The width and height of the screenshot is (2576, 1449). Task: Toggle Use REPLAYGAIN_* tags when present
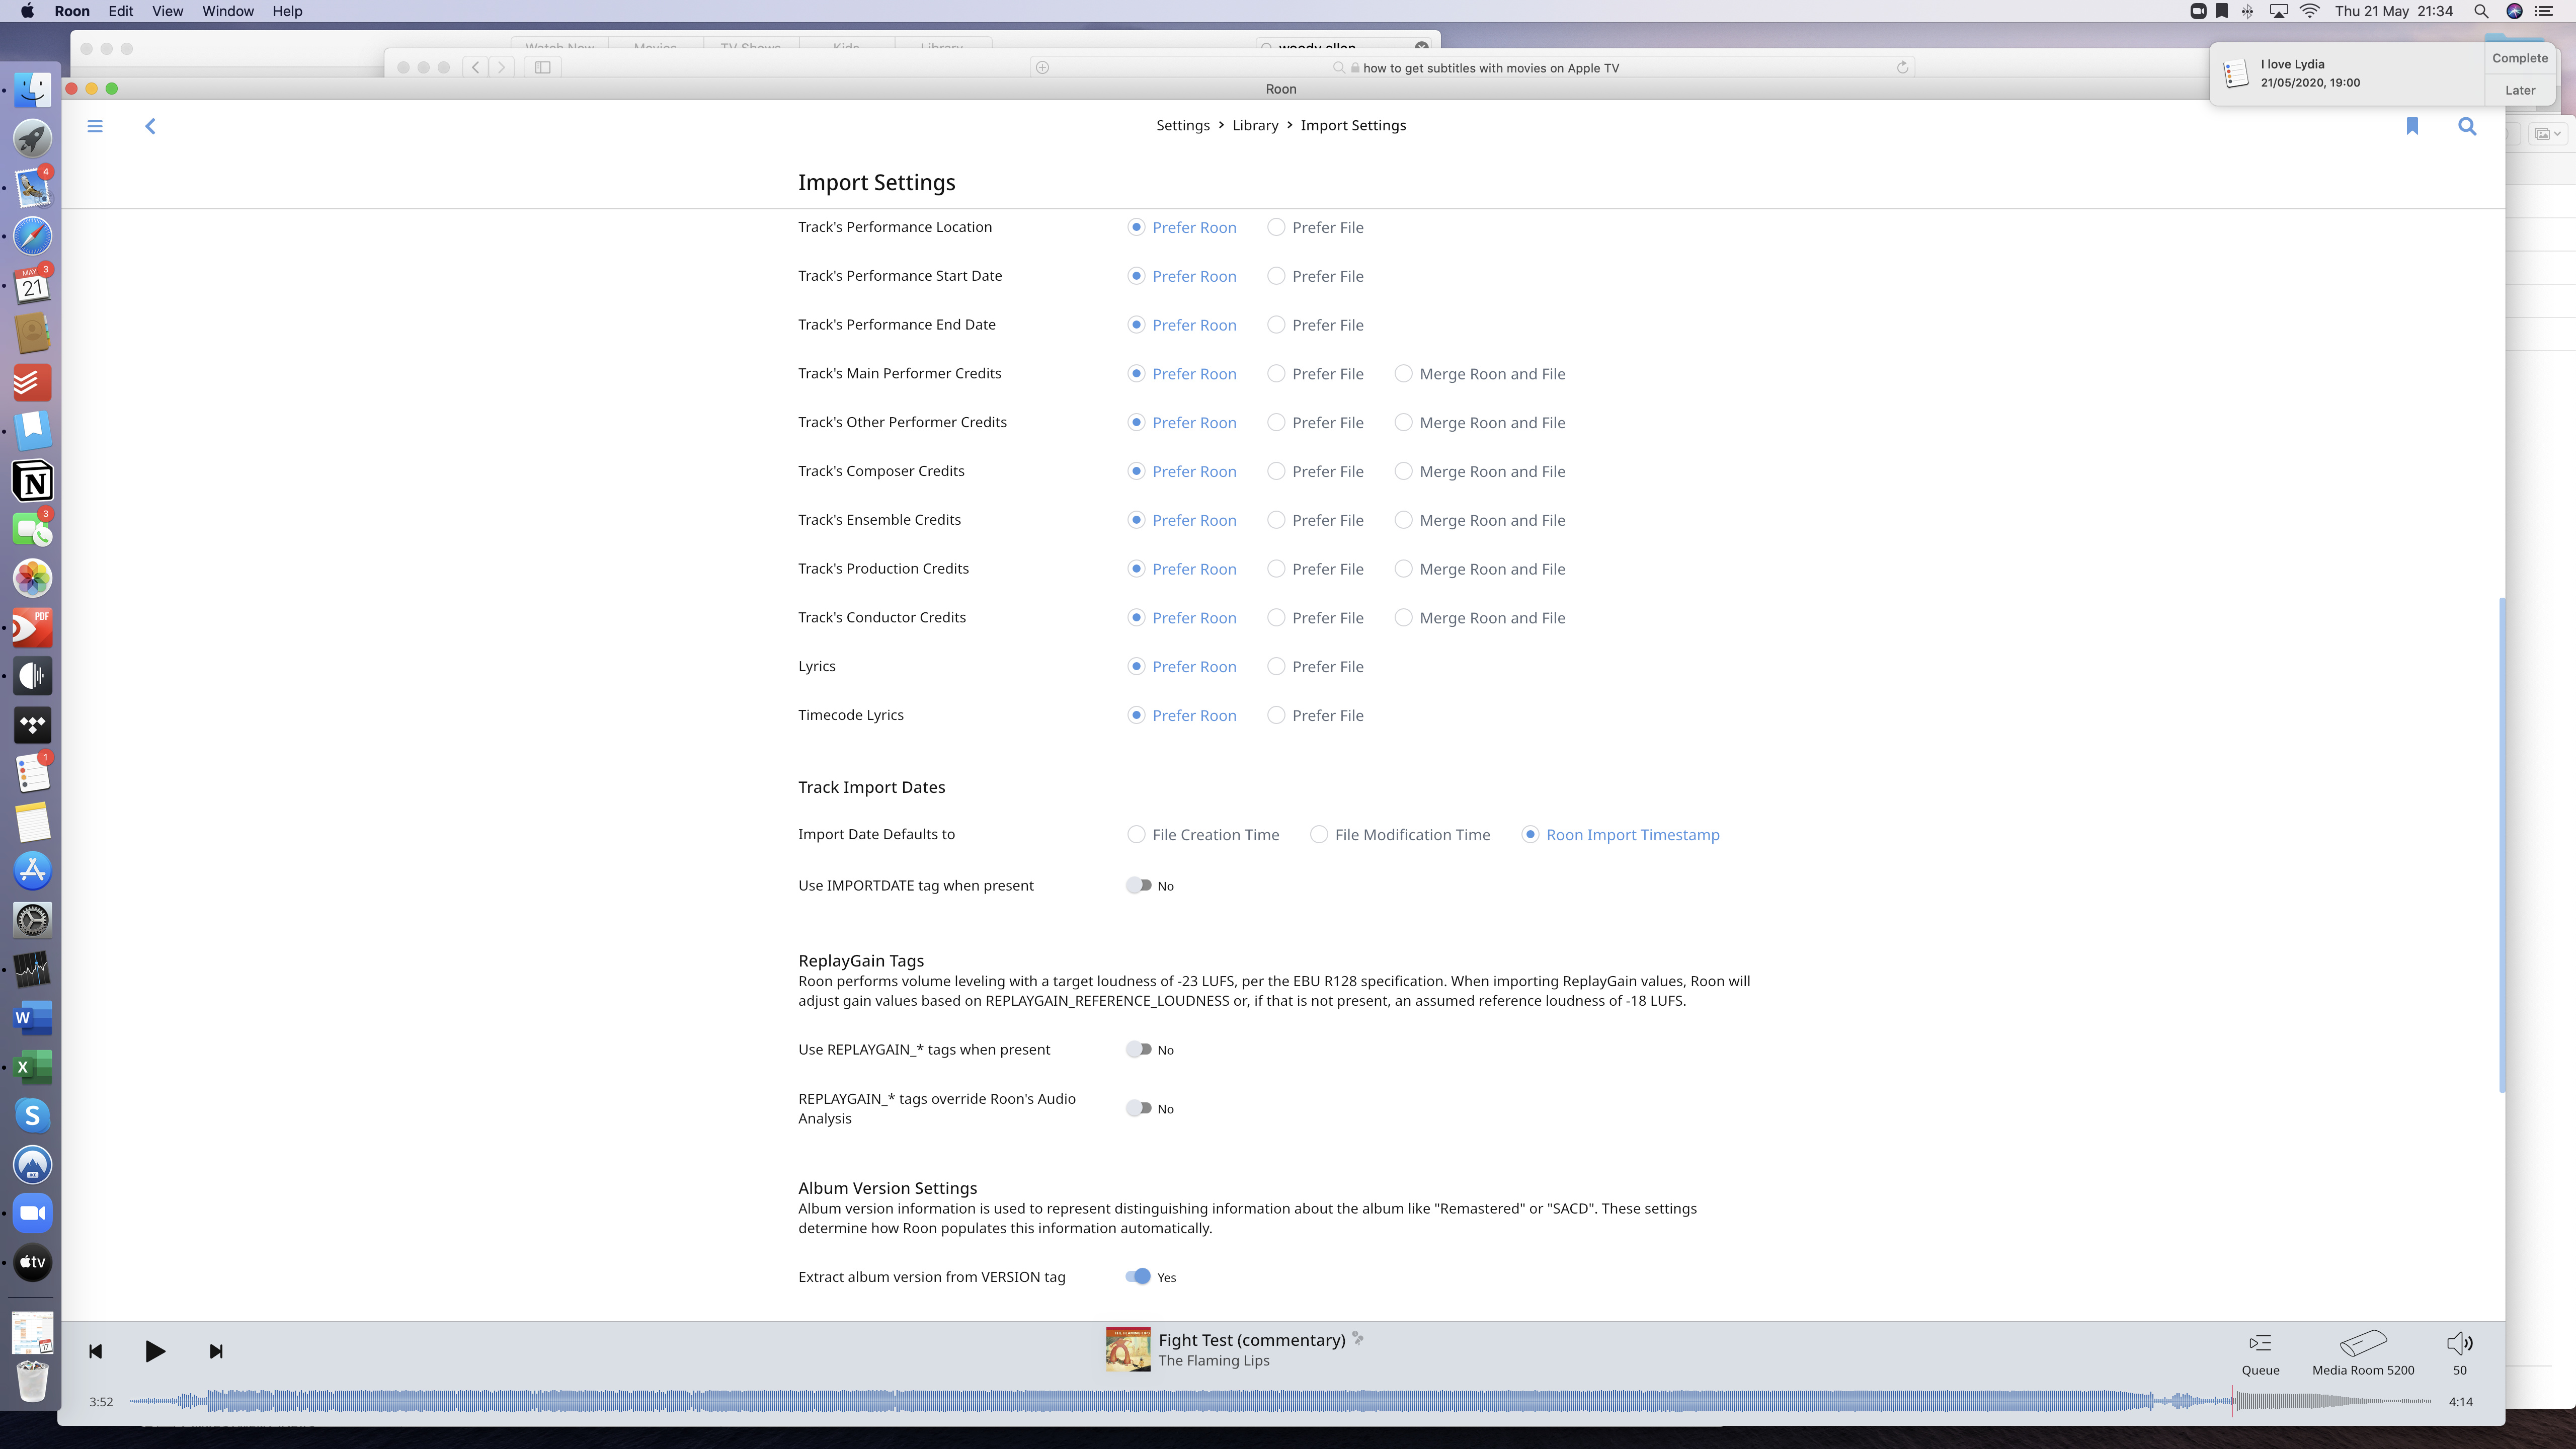tap(1138, 1049)
